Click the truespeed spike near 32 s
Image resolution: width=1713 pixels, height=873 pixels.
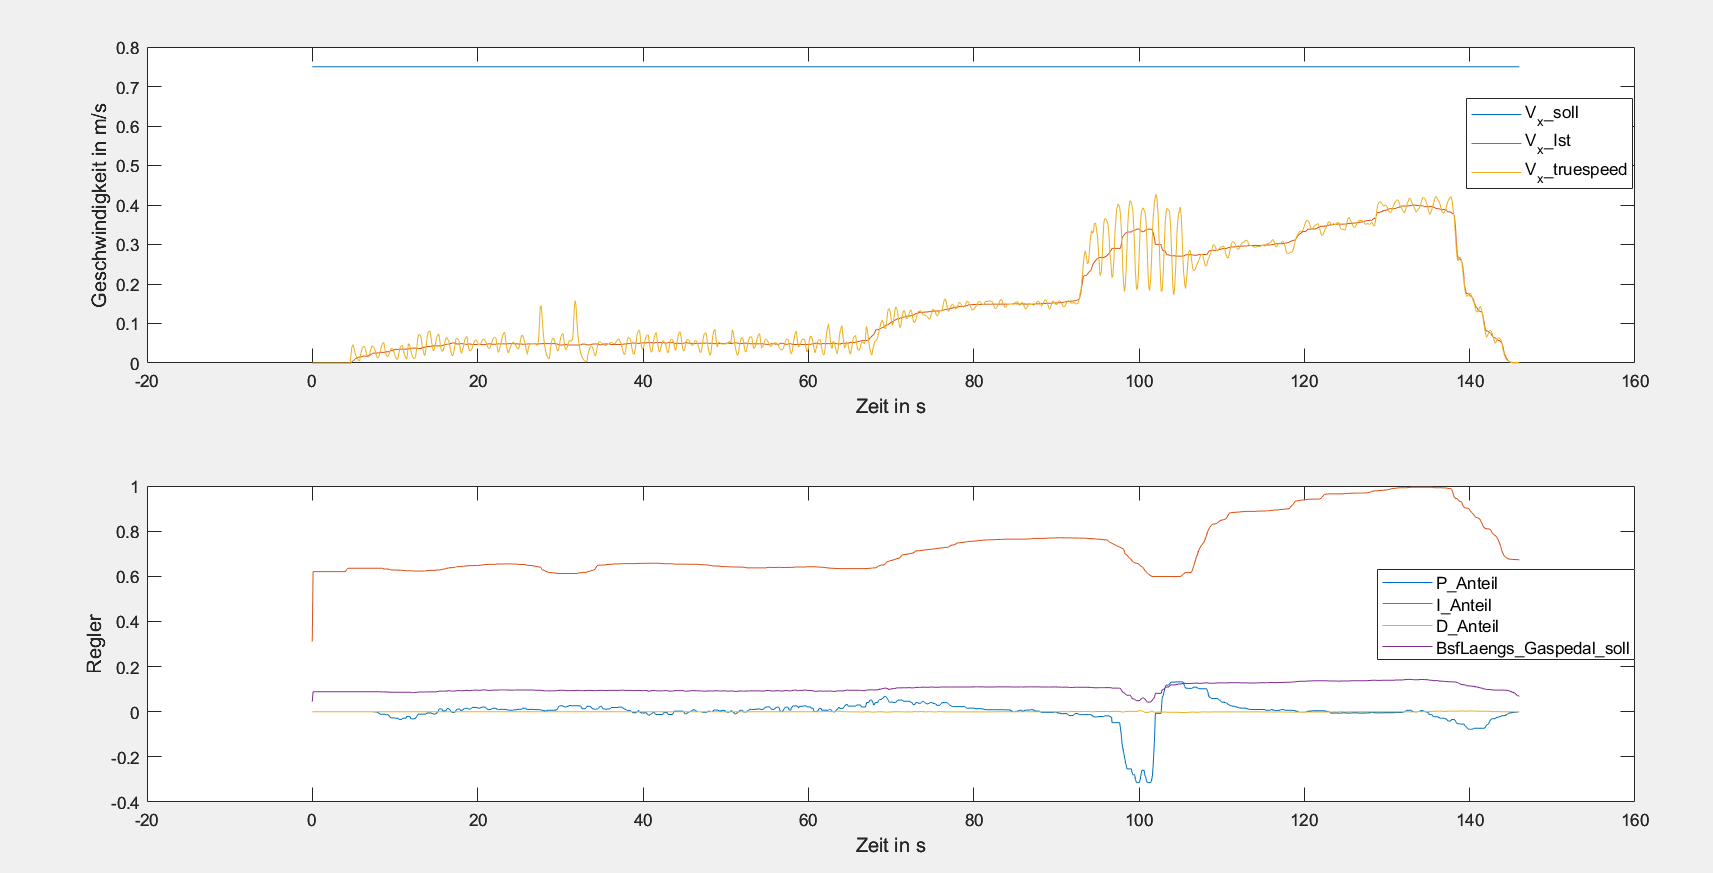click(575, 303)
